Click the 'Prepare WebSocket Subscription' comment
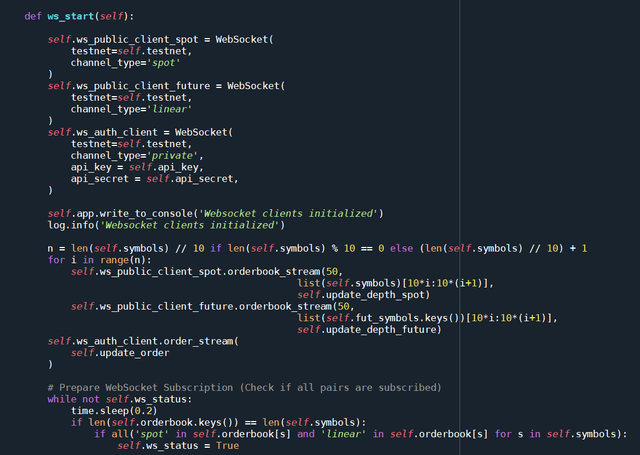Screen dimensions: 640x455 point(244,388)
